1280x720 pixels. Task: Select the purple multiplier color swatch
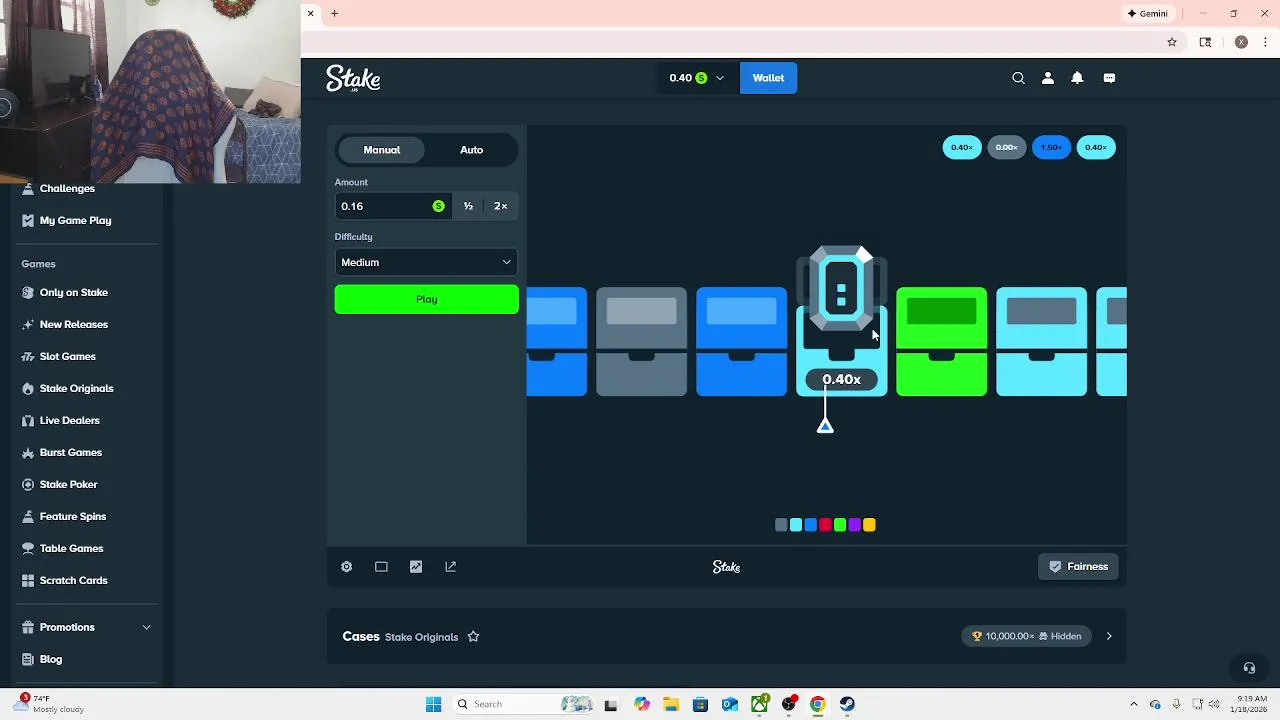[854, 525]
